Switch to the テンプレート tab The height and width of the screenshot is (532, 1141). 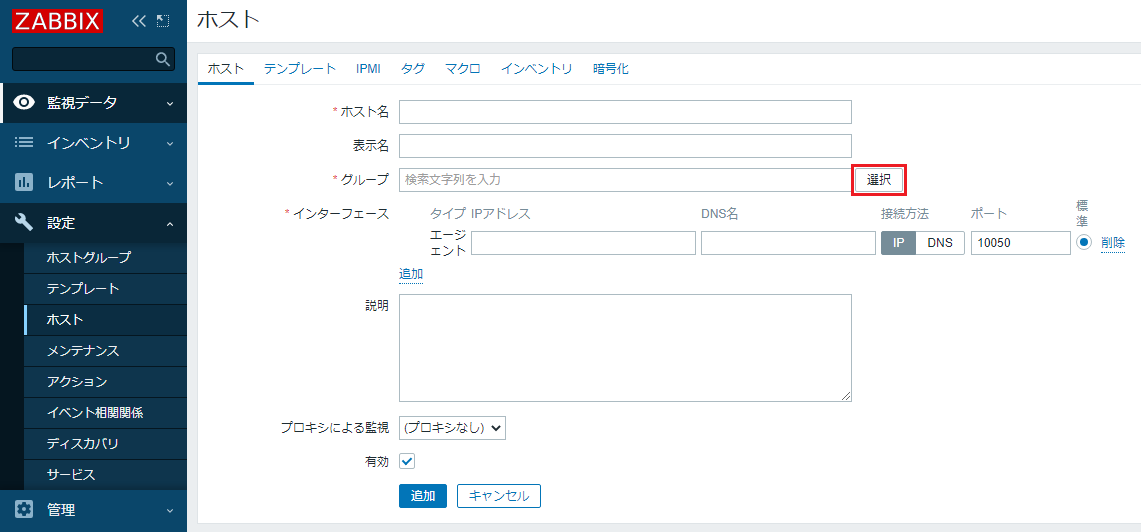(x=300, y=69)
